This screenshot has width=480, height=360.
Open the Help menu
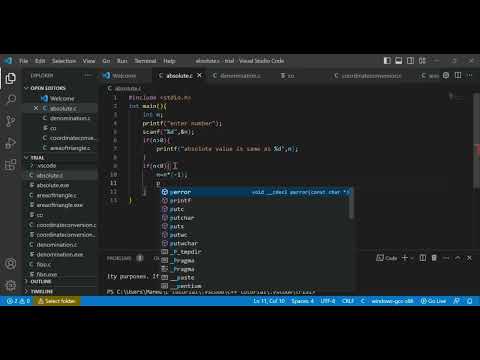(169, 61)
